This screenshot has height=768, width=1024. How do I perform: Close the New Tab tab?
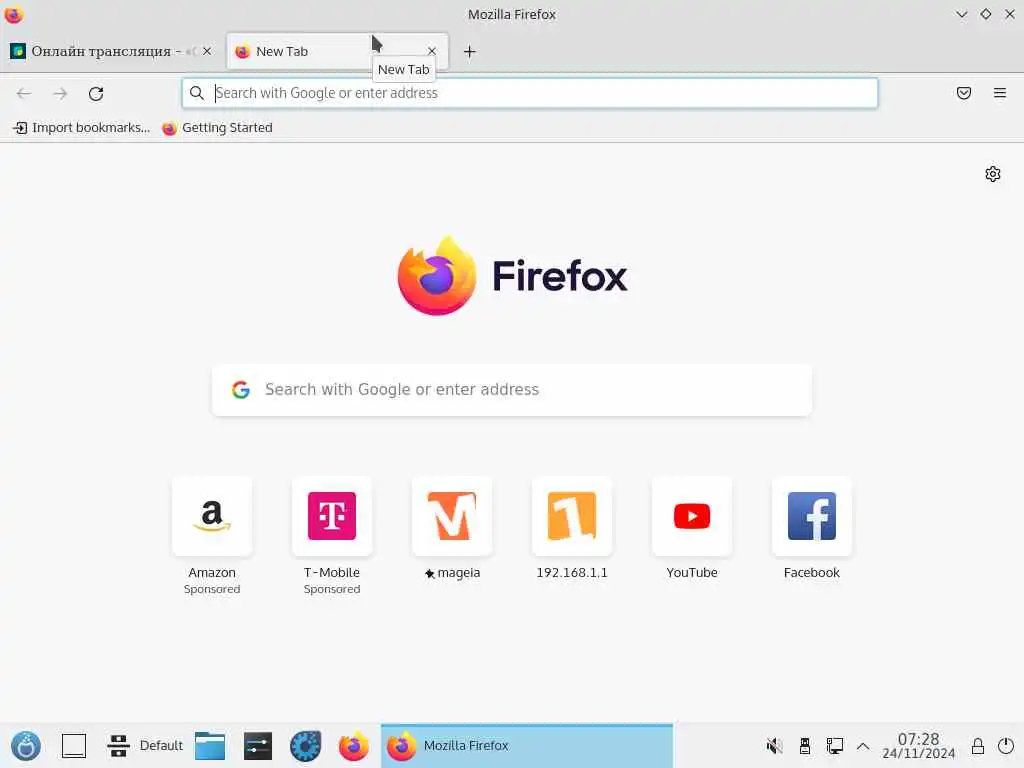point(432,51)
